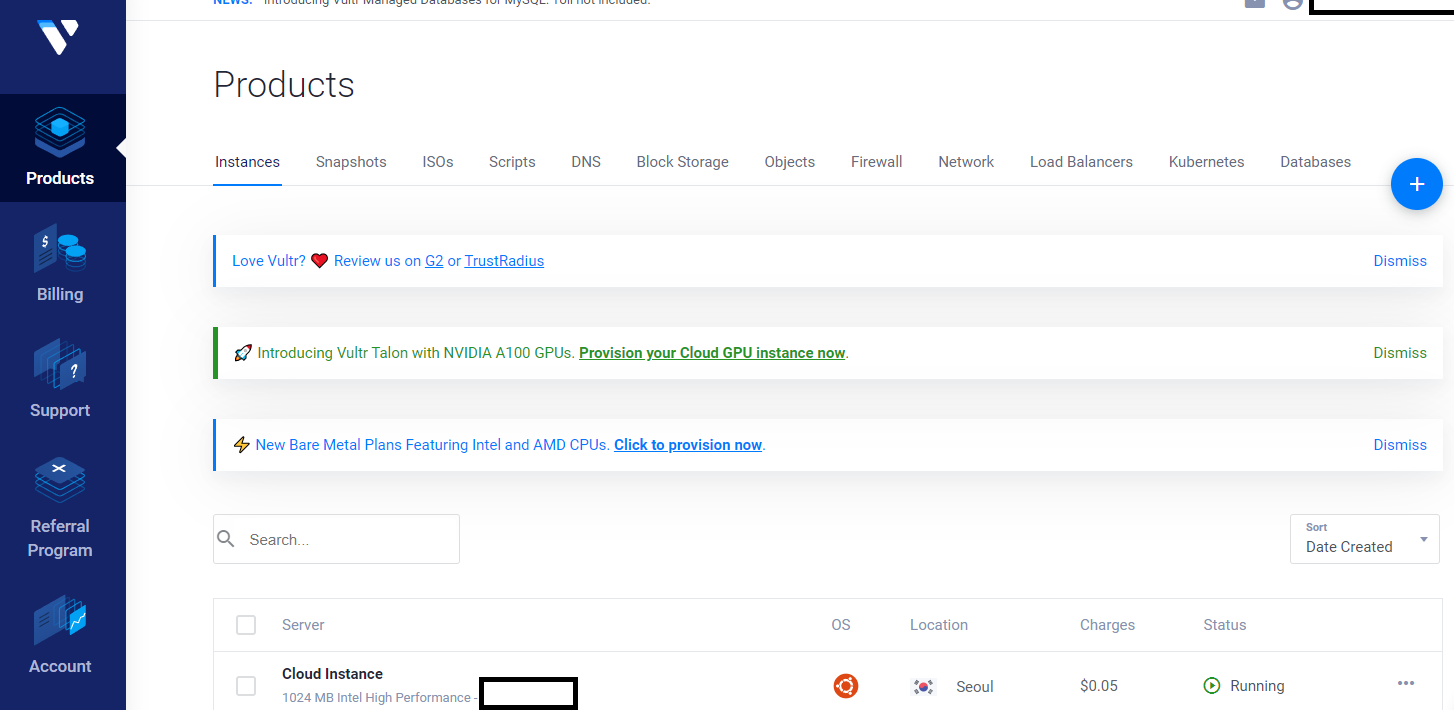This screenshot has width=1454, height=710.
Task: Focus the Search input field
Action: click(336, 539)
